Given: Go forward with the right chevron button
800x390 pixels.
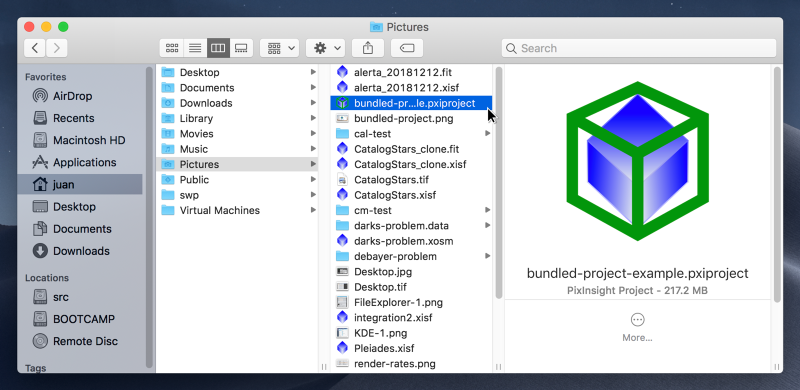Looking at the screenshot, I should 57,48.
